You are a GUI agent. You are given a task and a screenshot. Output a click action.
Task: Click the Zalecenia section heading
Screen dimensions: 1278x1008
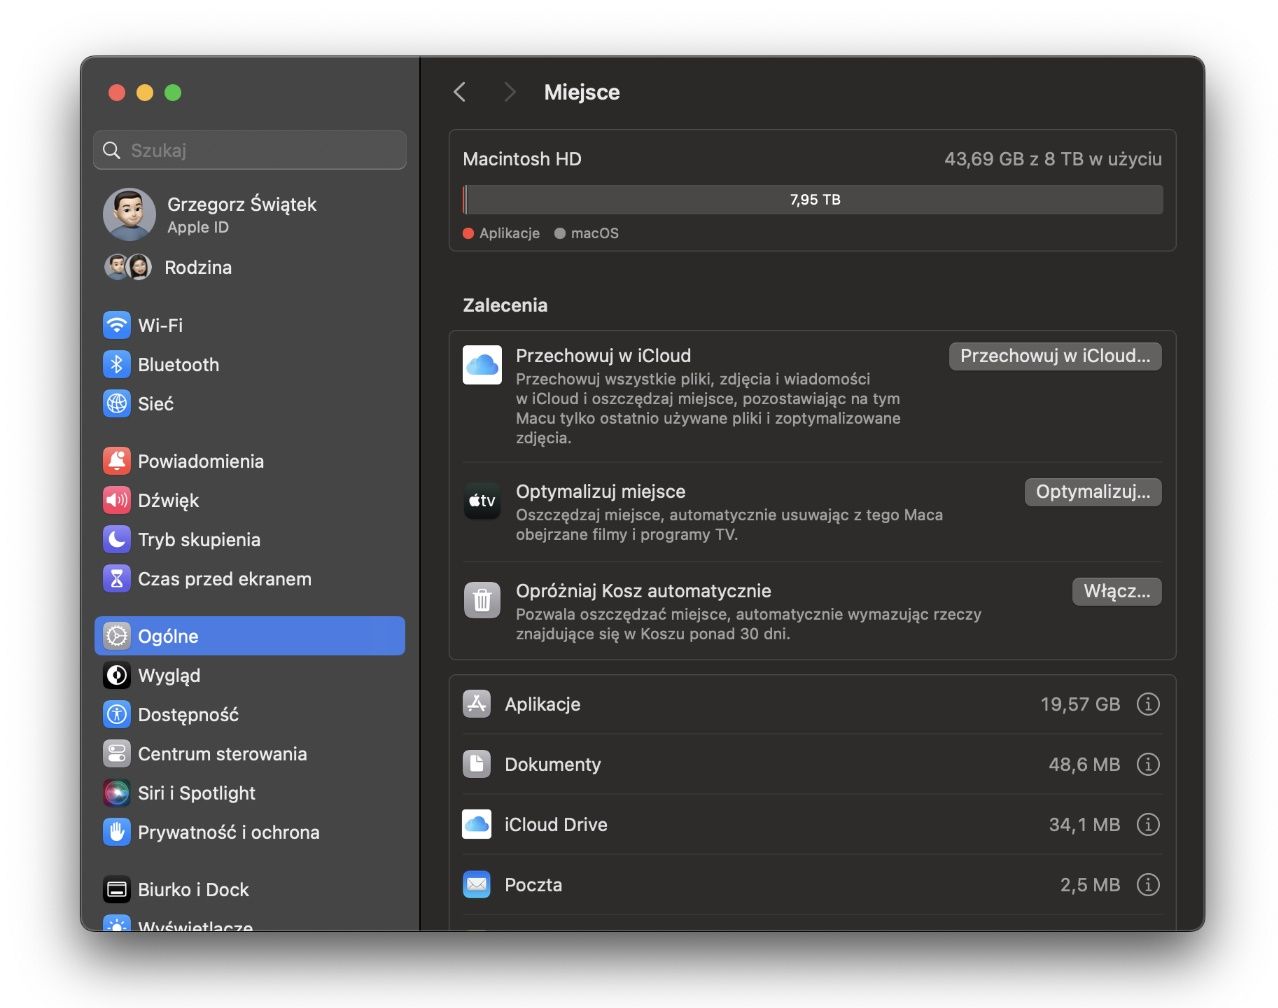[505, 305]
